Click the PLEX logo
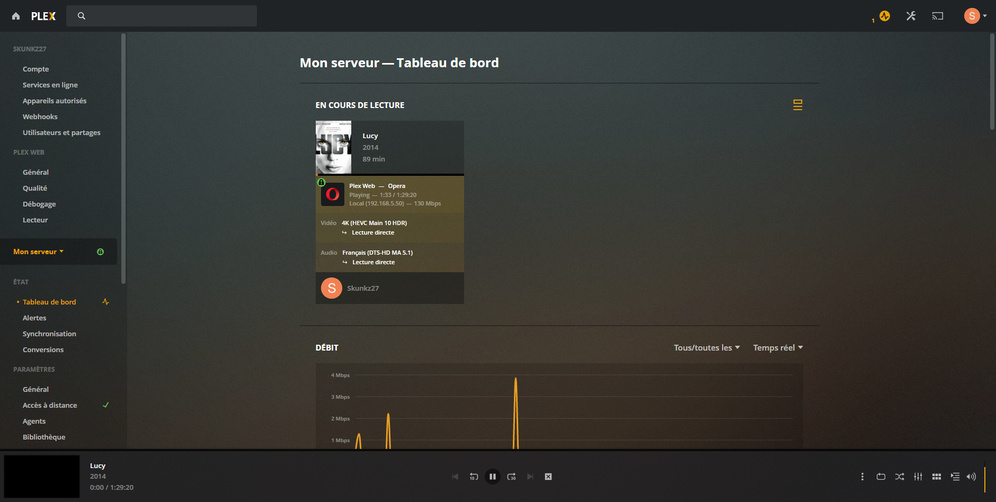The width and height of the screenshot is (996, 502). pos(43,16)
